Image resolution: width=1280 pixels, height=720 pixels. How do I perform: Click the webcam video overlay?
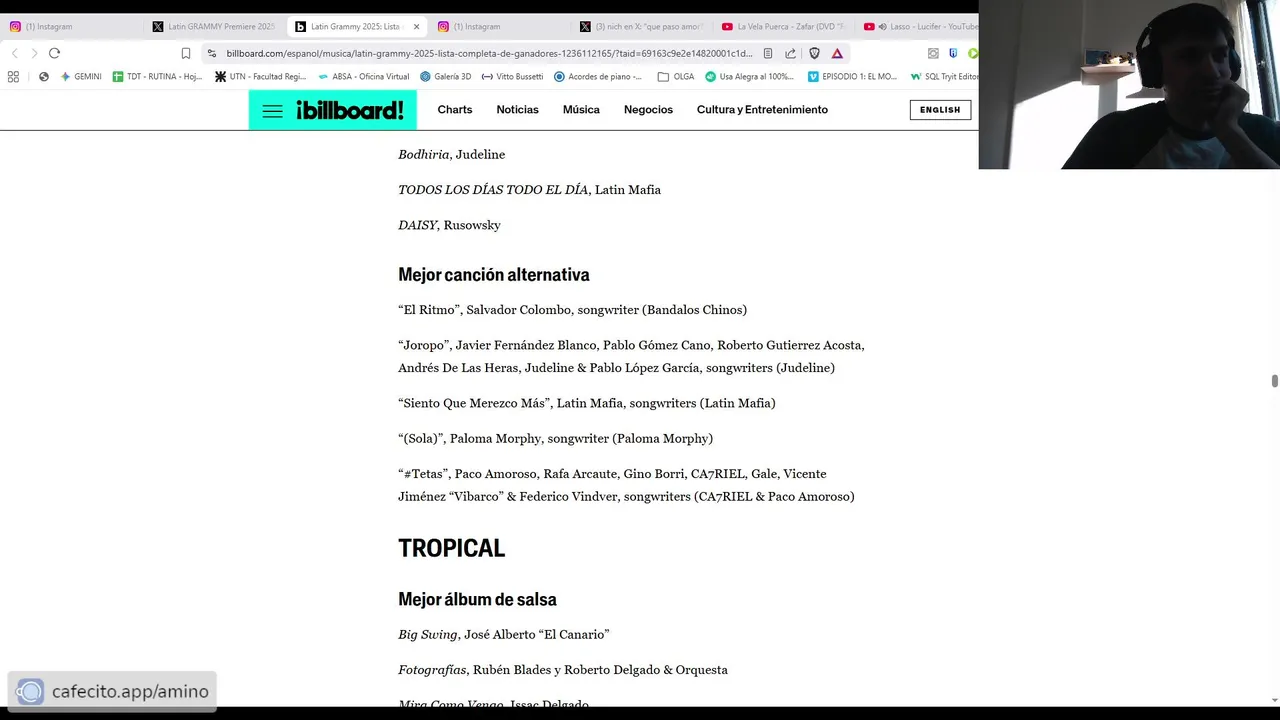1129,85
